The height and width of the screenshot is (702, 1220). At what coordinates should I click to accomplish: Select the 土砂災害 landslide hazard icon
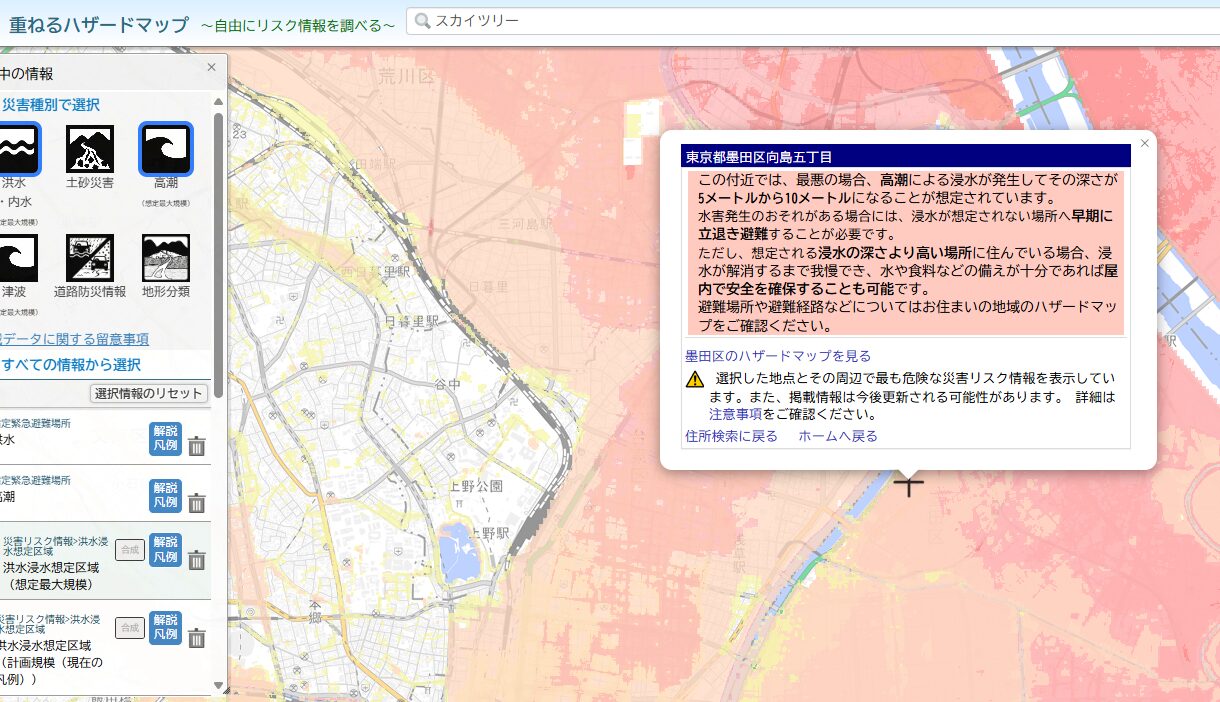[90, 149]
